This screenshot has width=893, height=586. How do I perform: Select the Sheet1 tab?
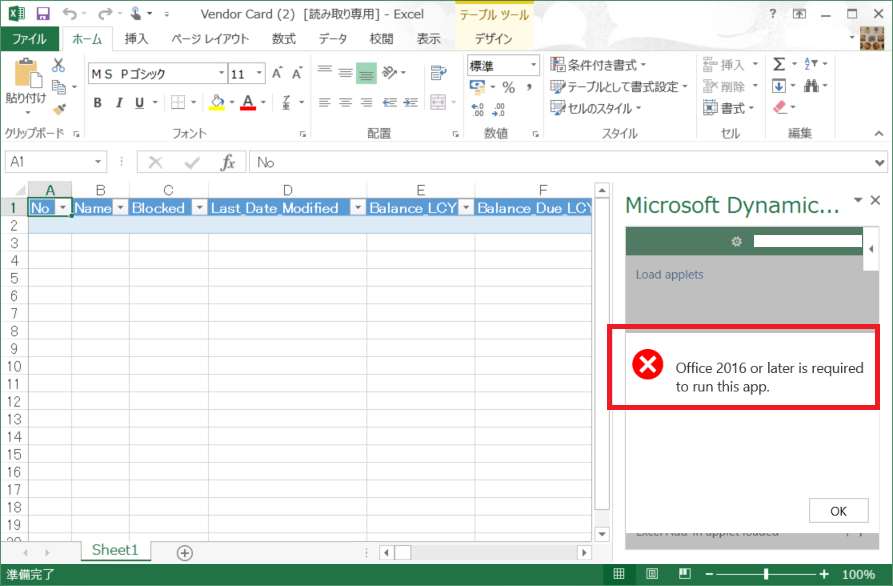[x=115, y=550]
